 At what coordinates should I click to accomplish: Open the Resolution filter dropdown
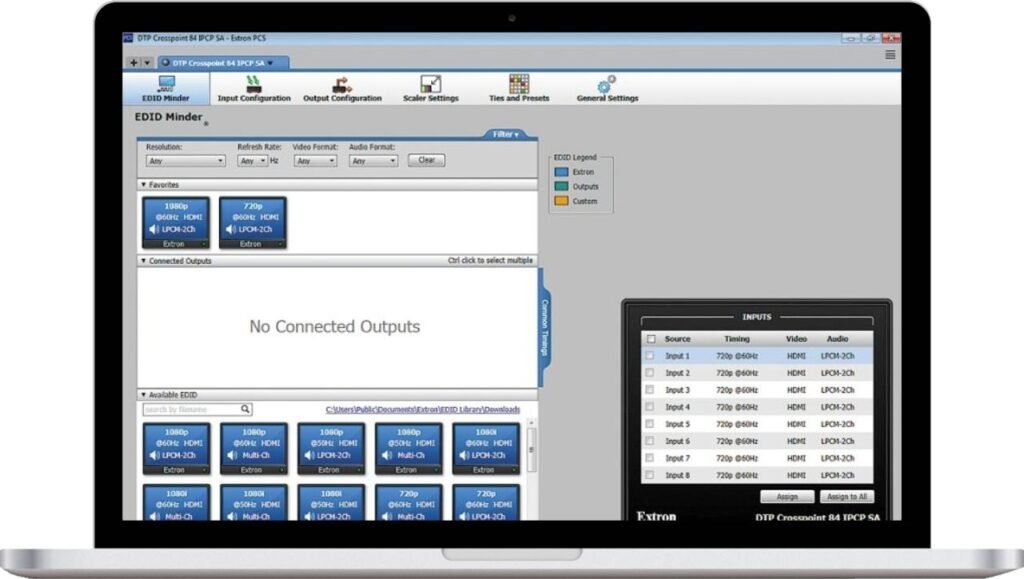point(185,161)
